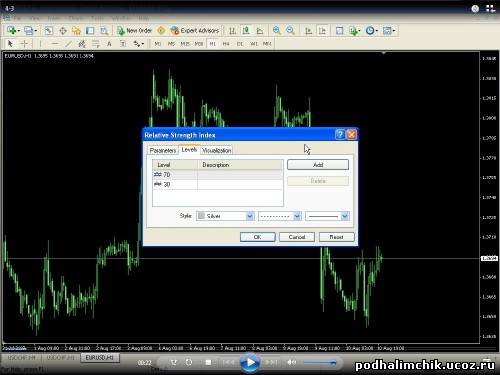
Task: Select the text label A tool
Action: tap(109, 44)
